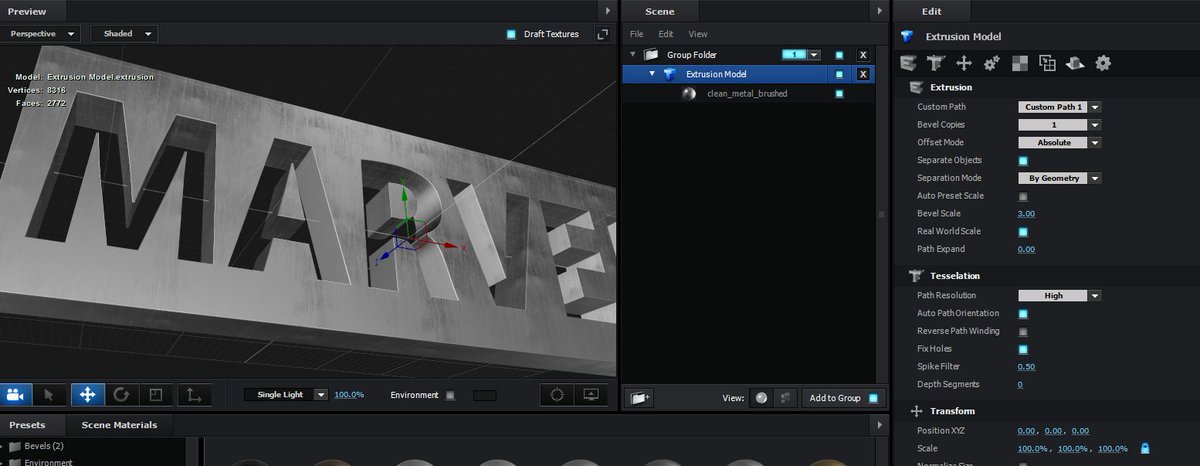Open the Shaded display mode dropdown

124,33
